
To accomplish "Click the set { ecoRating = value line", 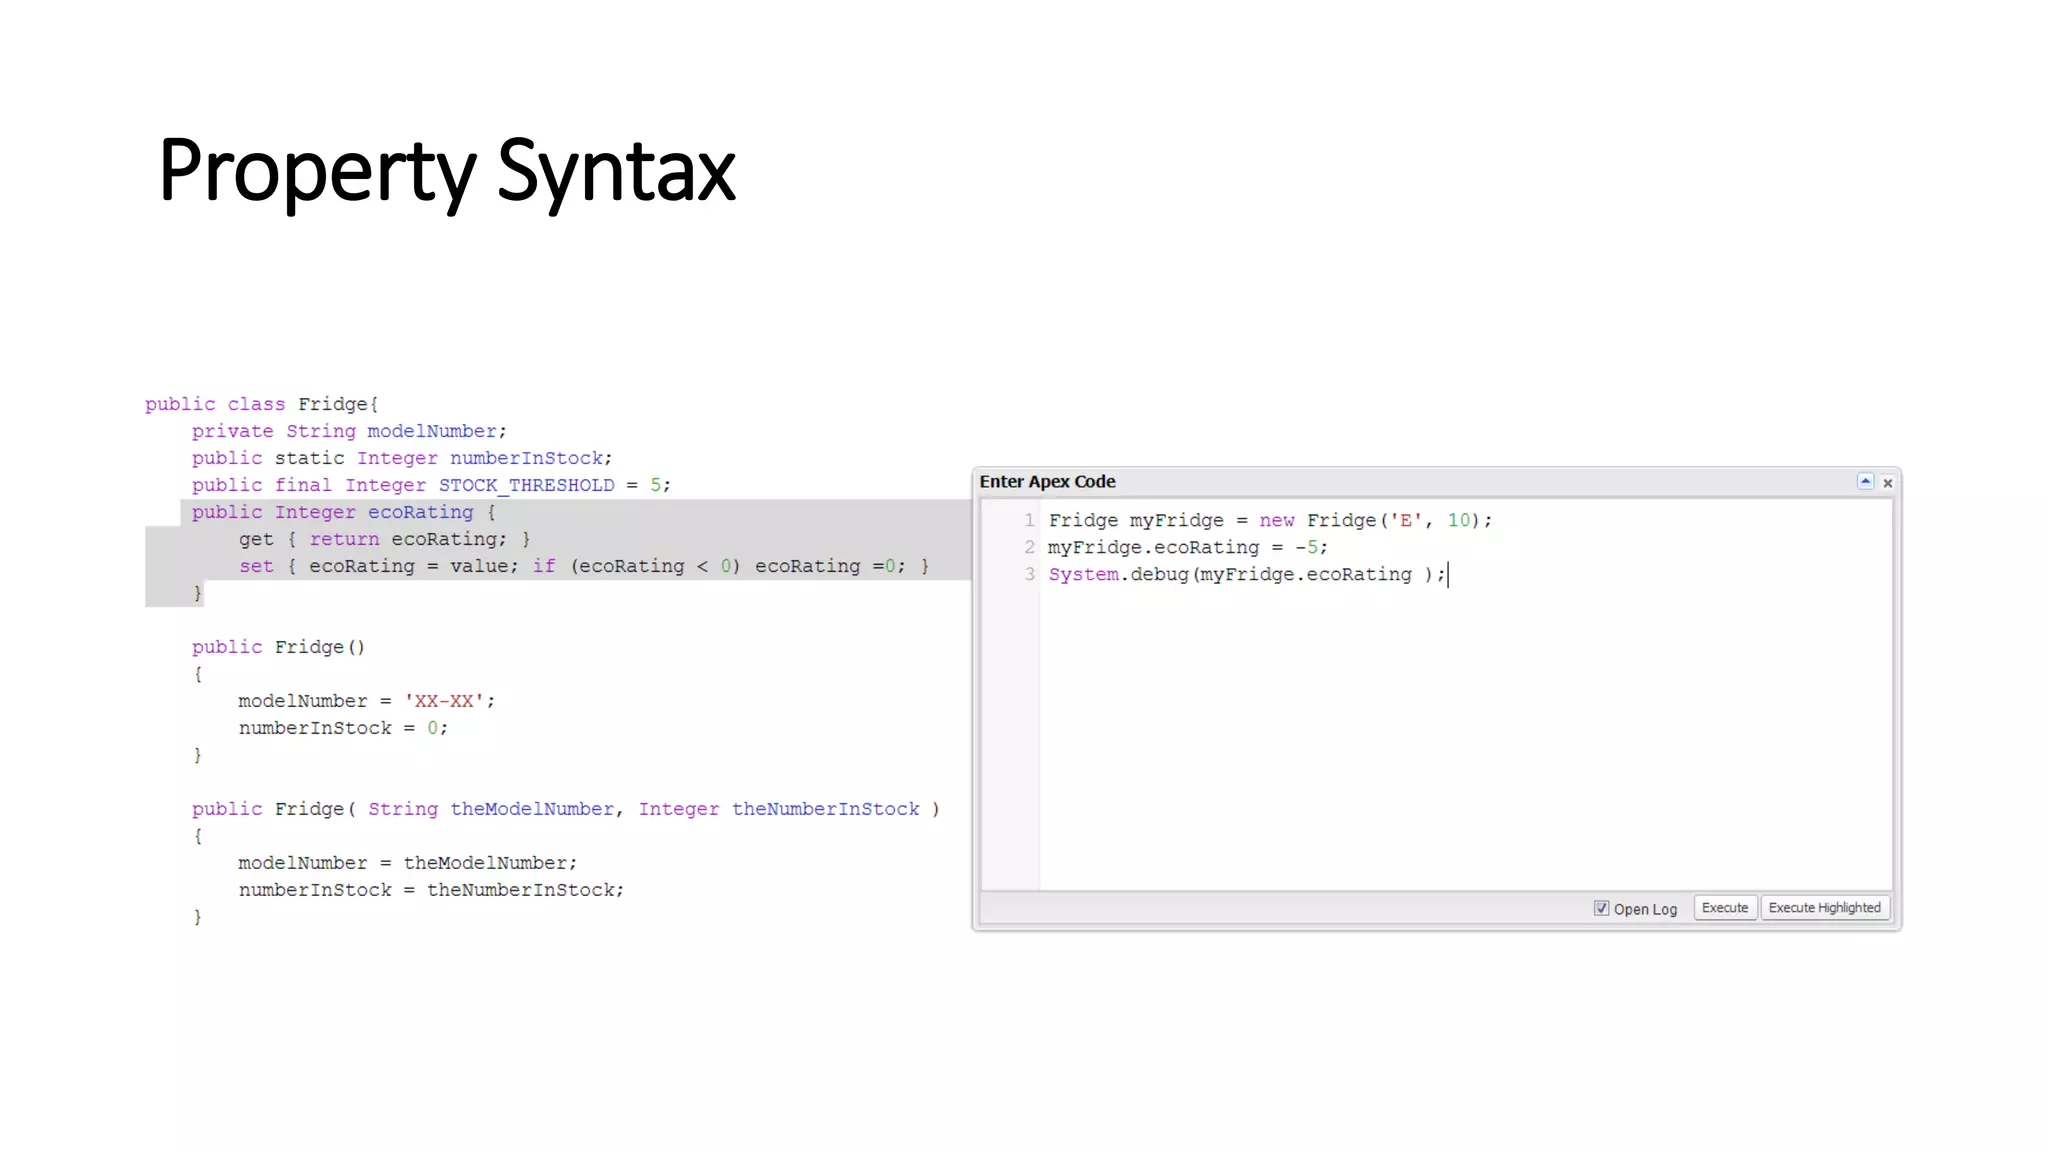I will [x=584, y=566].
